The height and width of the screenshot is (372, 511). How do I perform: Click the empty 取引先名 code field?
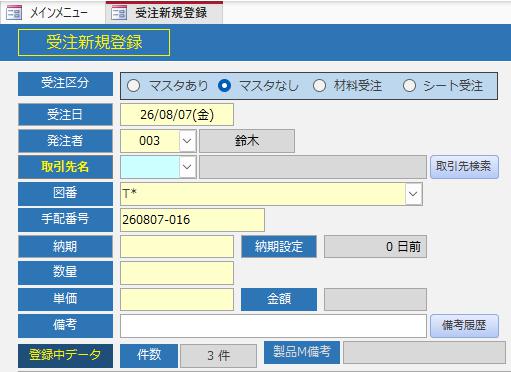[150, 167]
